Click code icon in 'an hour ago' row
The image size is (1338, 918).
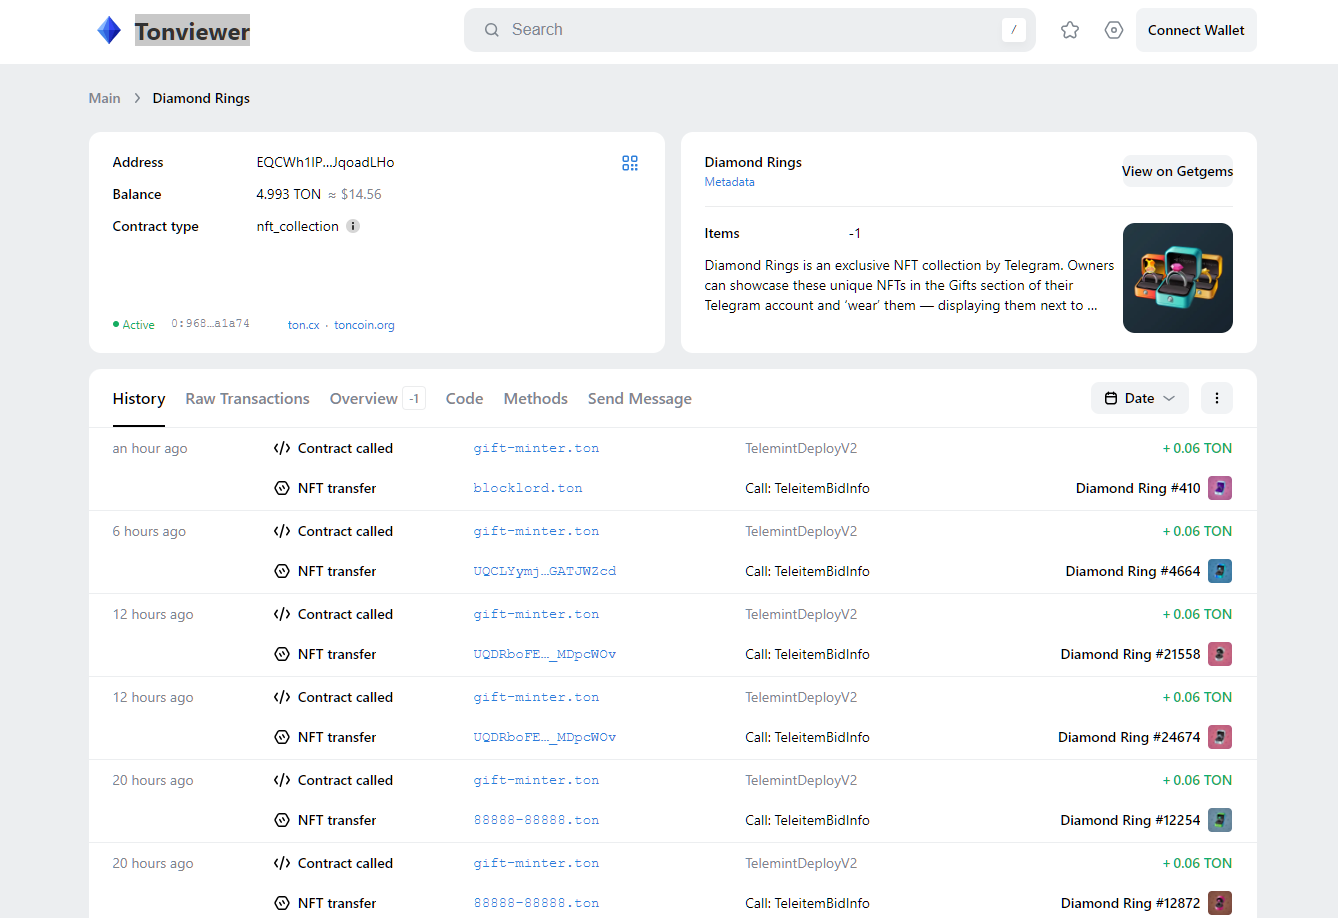pyautogui.click(x=282, y=448)
